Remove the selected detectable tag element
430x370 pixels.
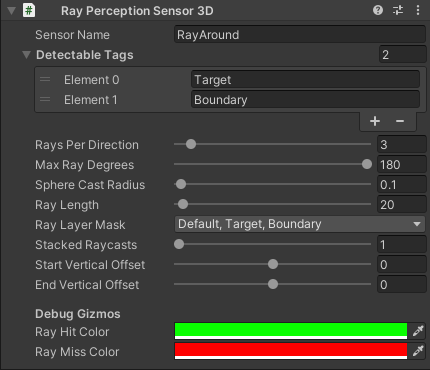coord(400,121)
